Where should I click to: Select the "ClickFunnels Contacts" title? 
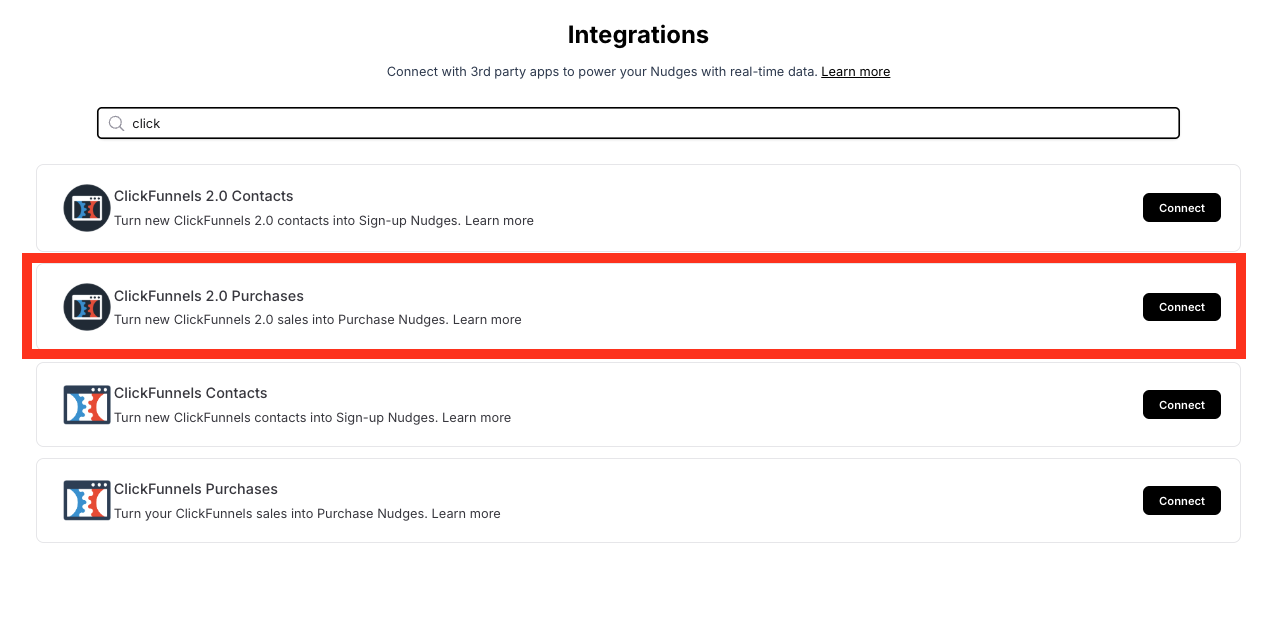(191, 393)
